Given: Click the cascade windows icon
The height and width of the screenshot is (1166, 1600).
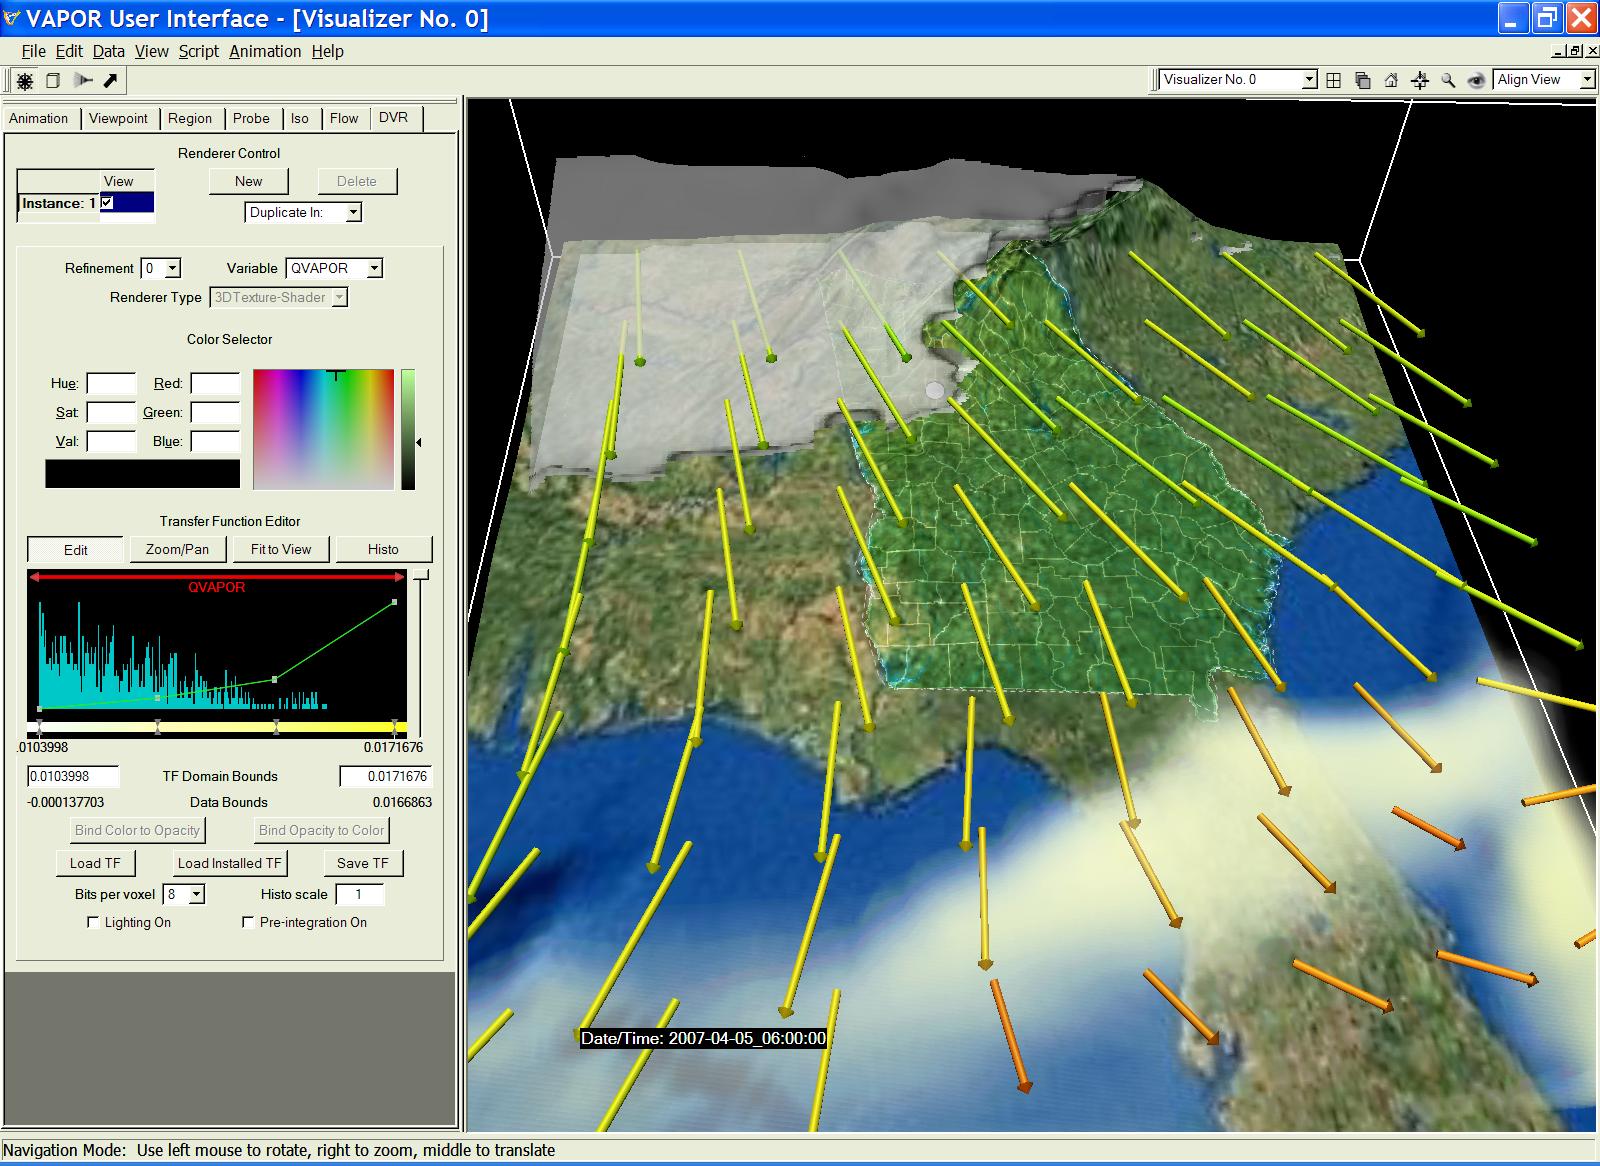Looking at the screenshot, I should [1362, 80].
